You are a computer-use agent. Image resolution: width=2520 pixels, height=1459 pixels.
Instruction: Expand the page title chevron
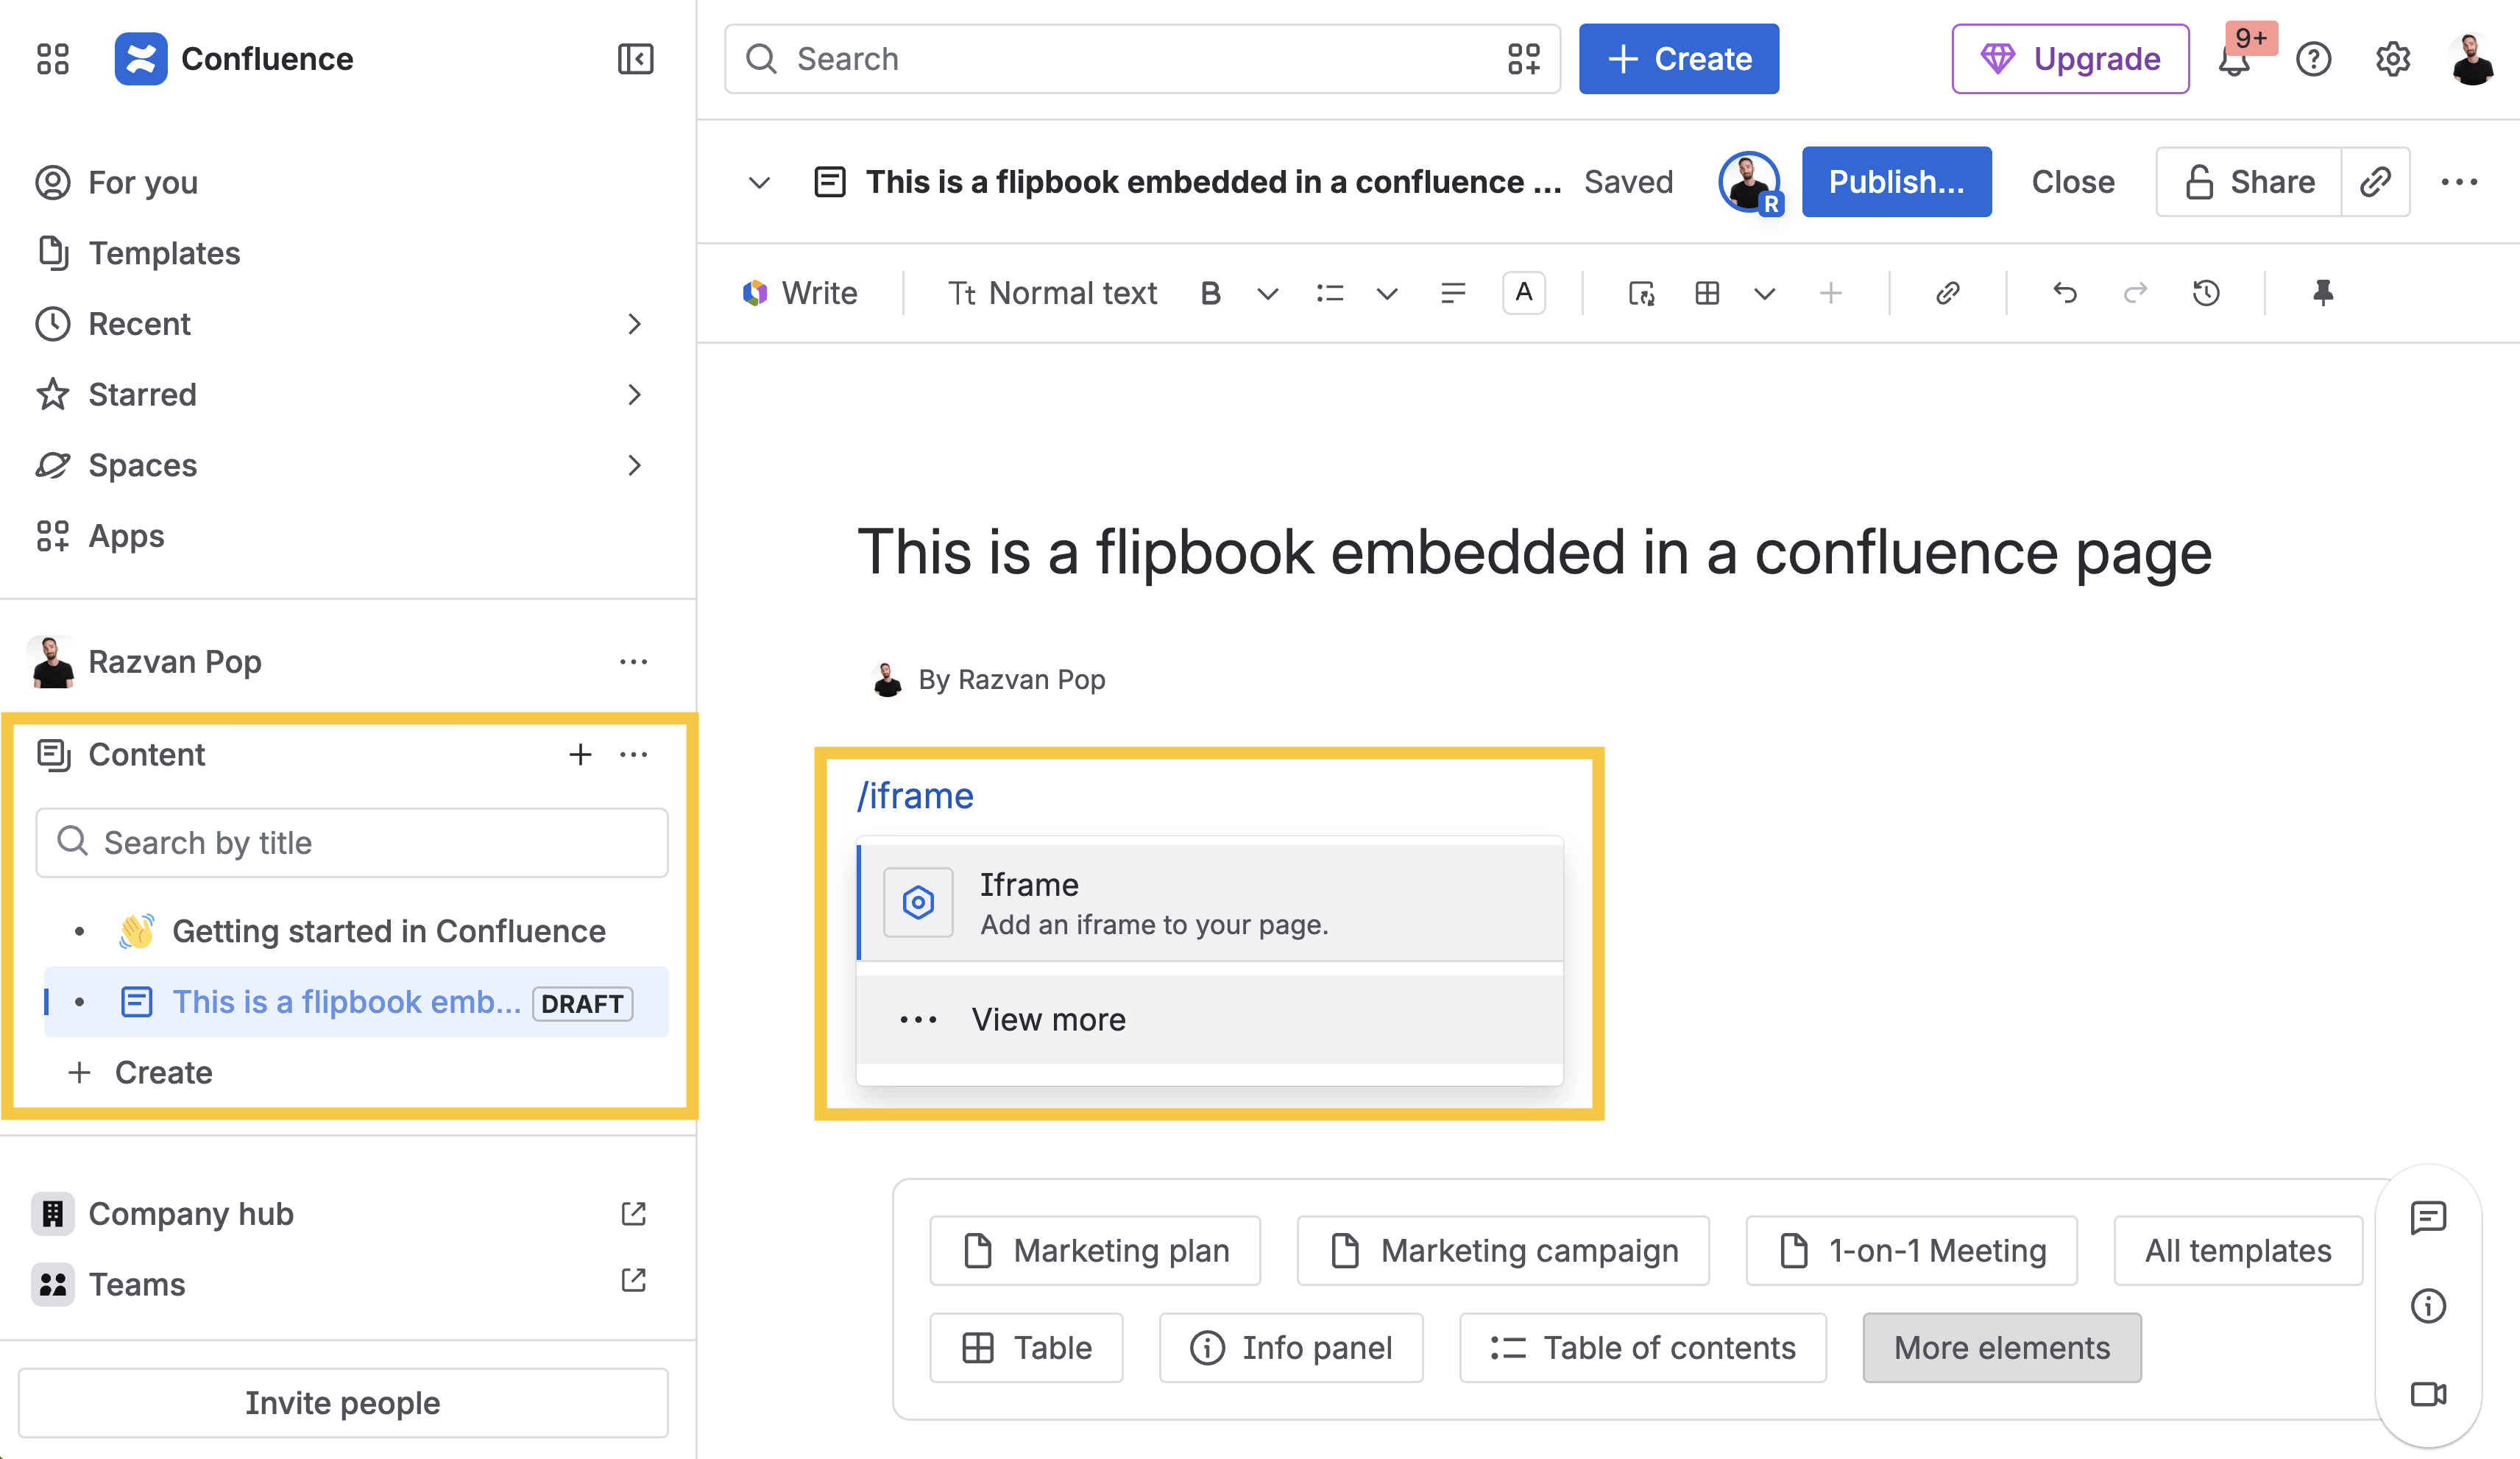pos(759,182)
